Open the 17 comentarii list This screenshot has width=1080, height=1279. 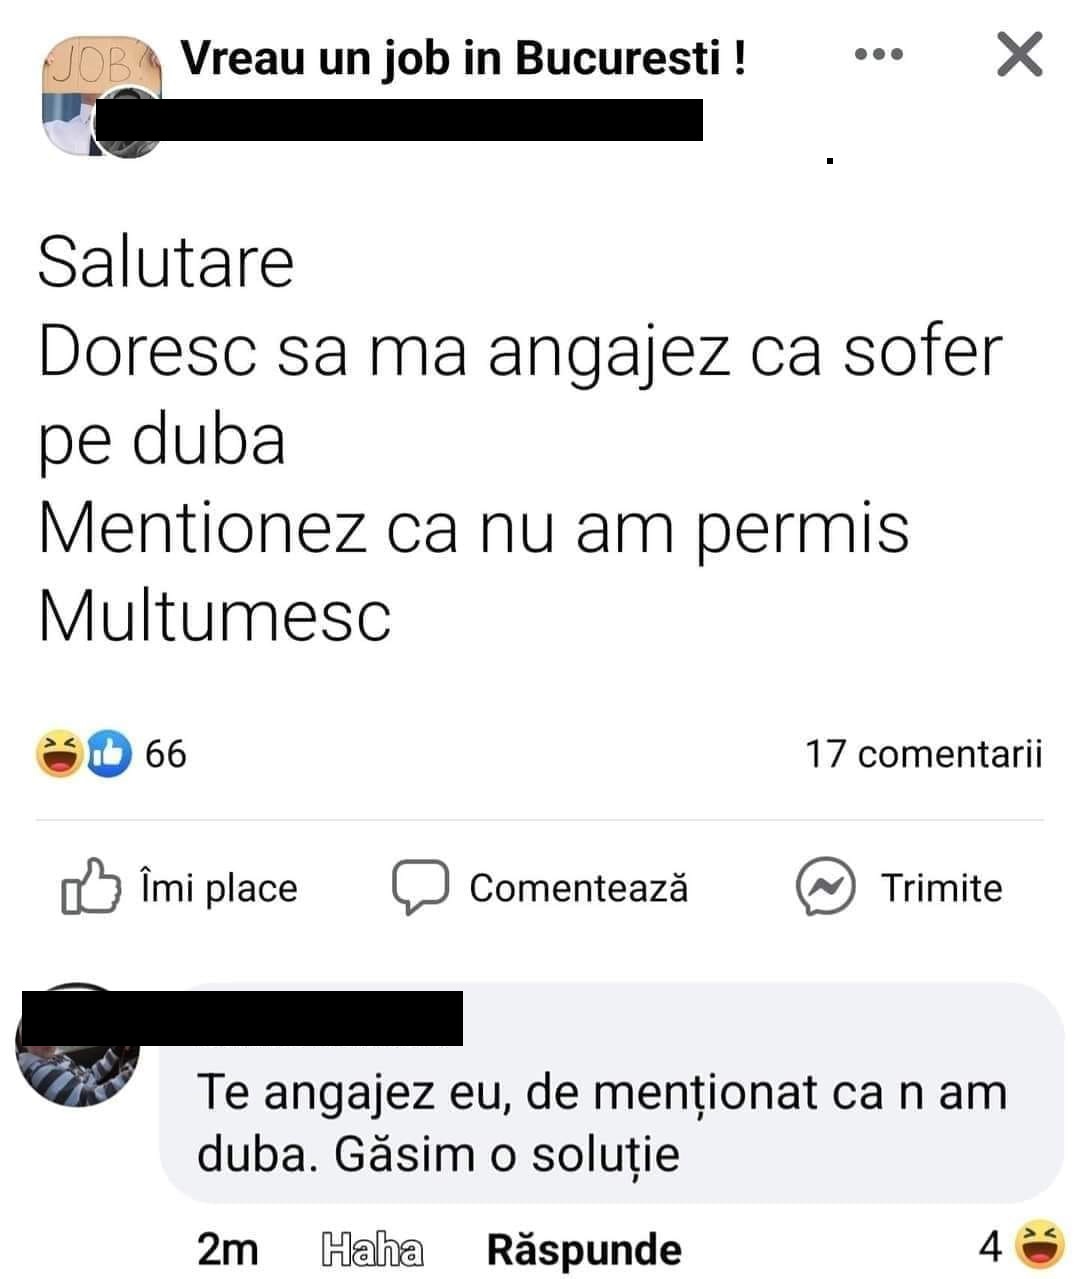[923, 754]
